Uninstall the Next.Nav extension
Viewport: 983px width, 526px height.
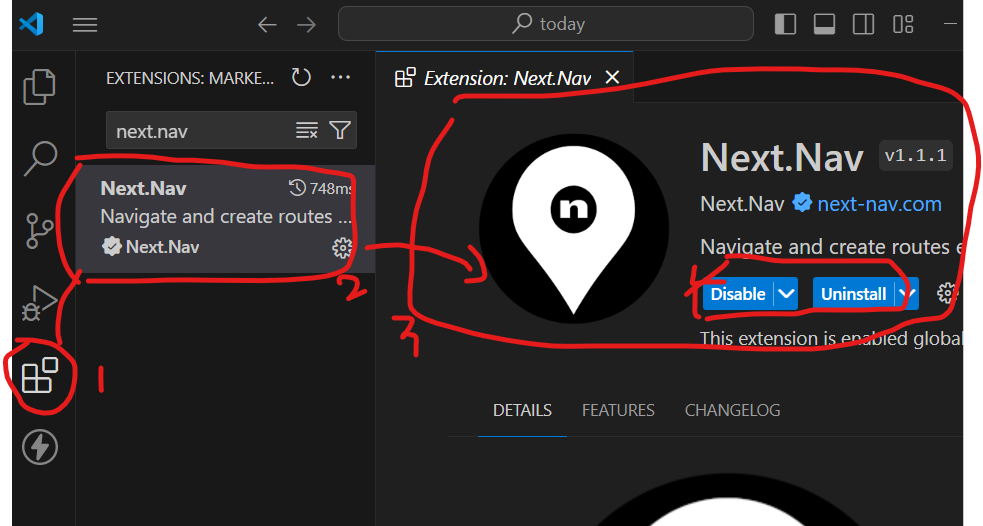[853, 294]
